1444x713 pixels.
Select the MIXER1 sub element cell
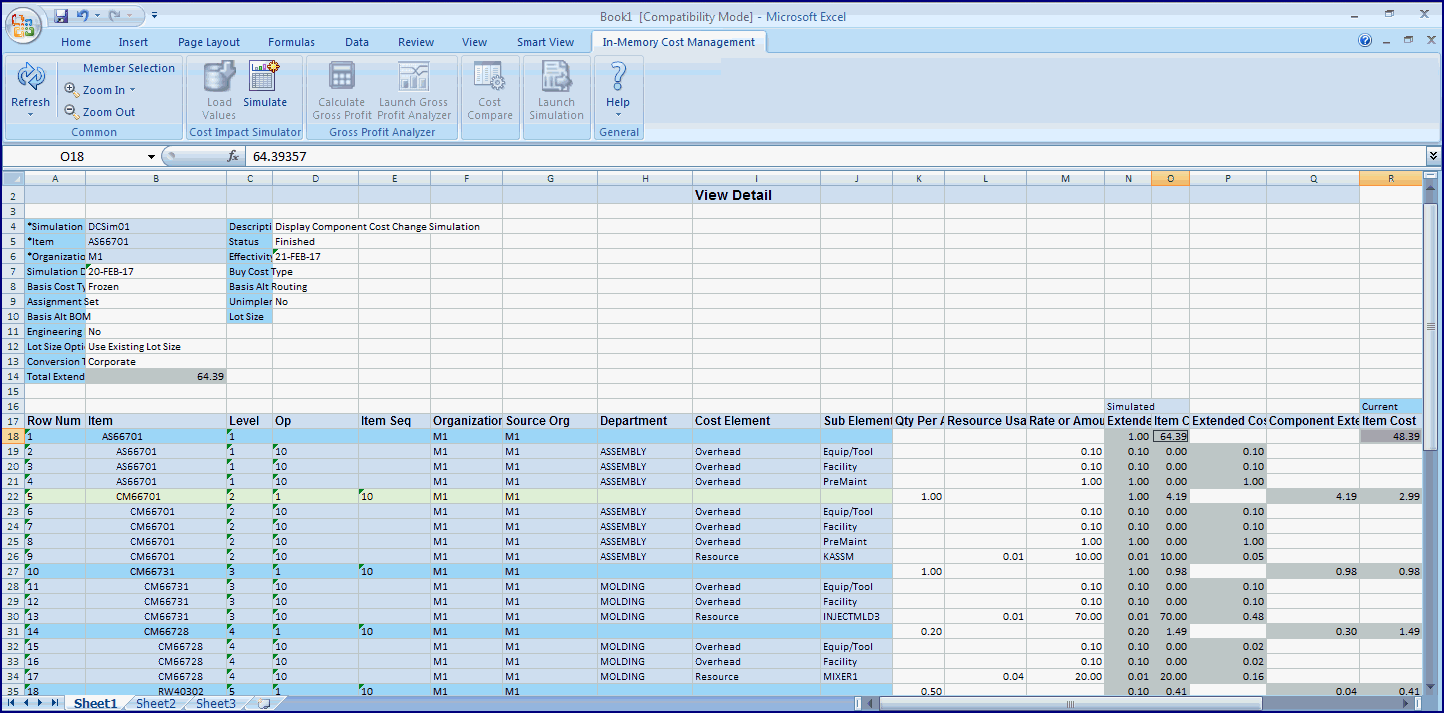tap(856, 677)
